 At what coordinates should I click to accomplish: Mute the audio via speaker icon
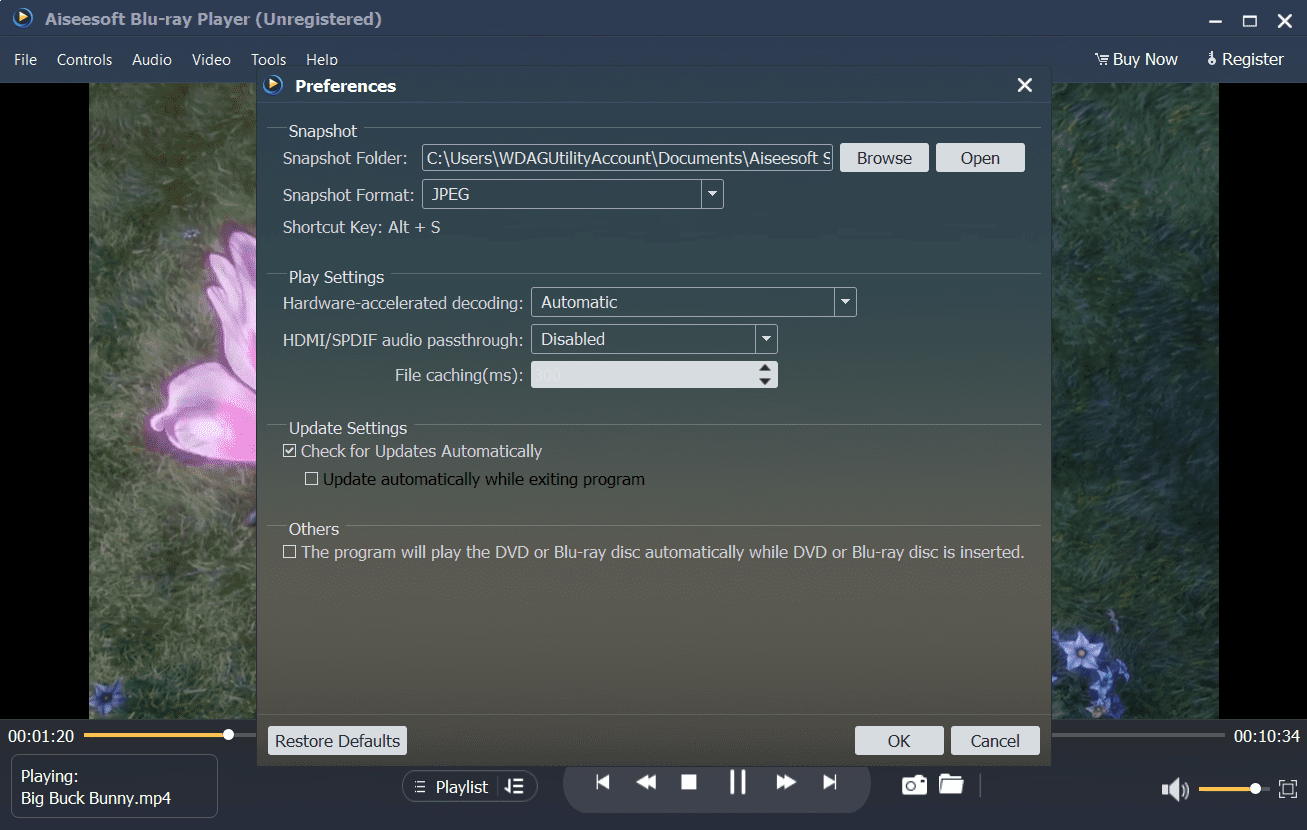click(1174, 790)
